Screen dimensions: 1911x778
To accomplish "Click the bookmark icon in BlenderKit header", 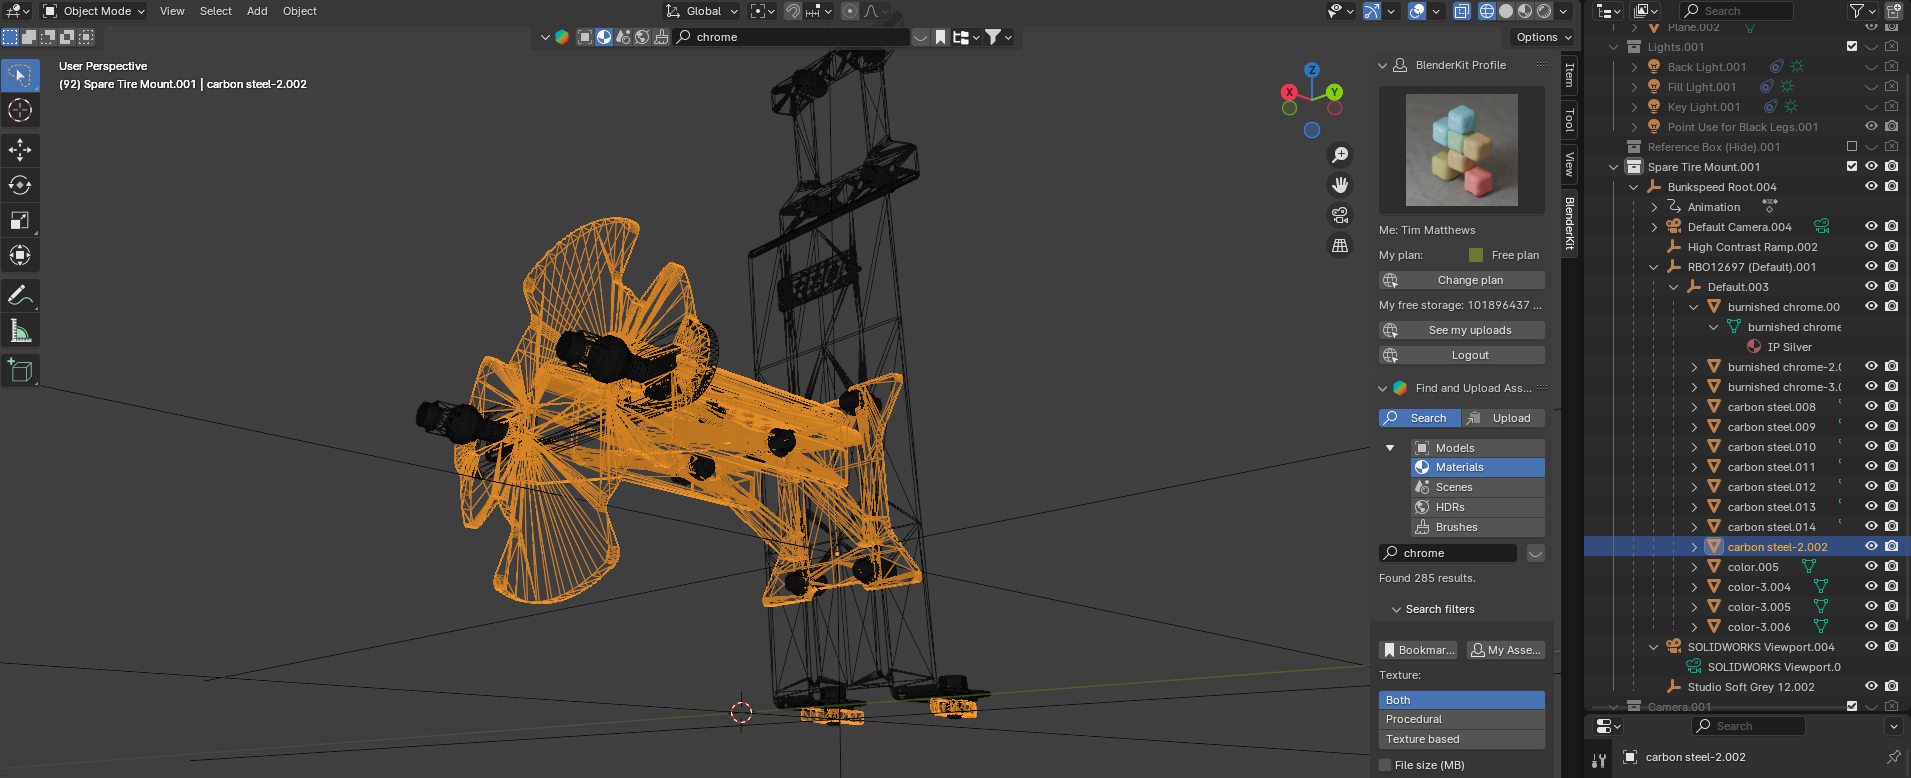I will [941, 37].
